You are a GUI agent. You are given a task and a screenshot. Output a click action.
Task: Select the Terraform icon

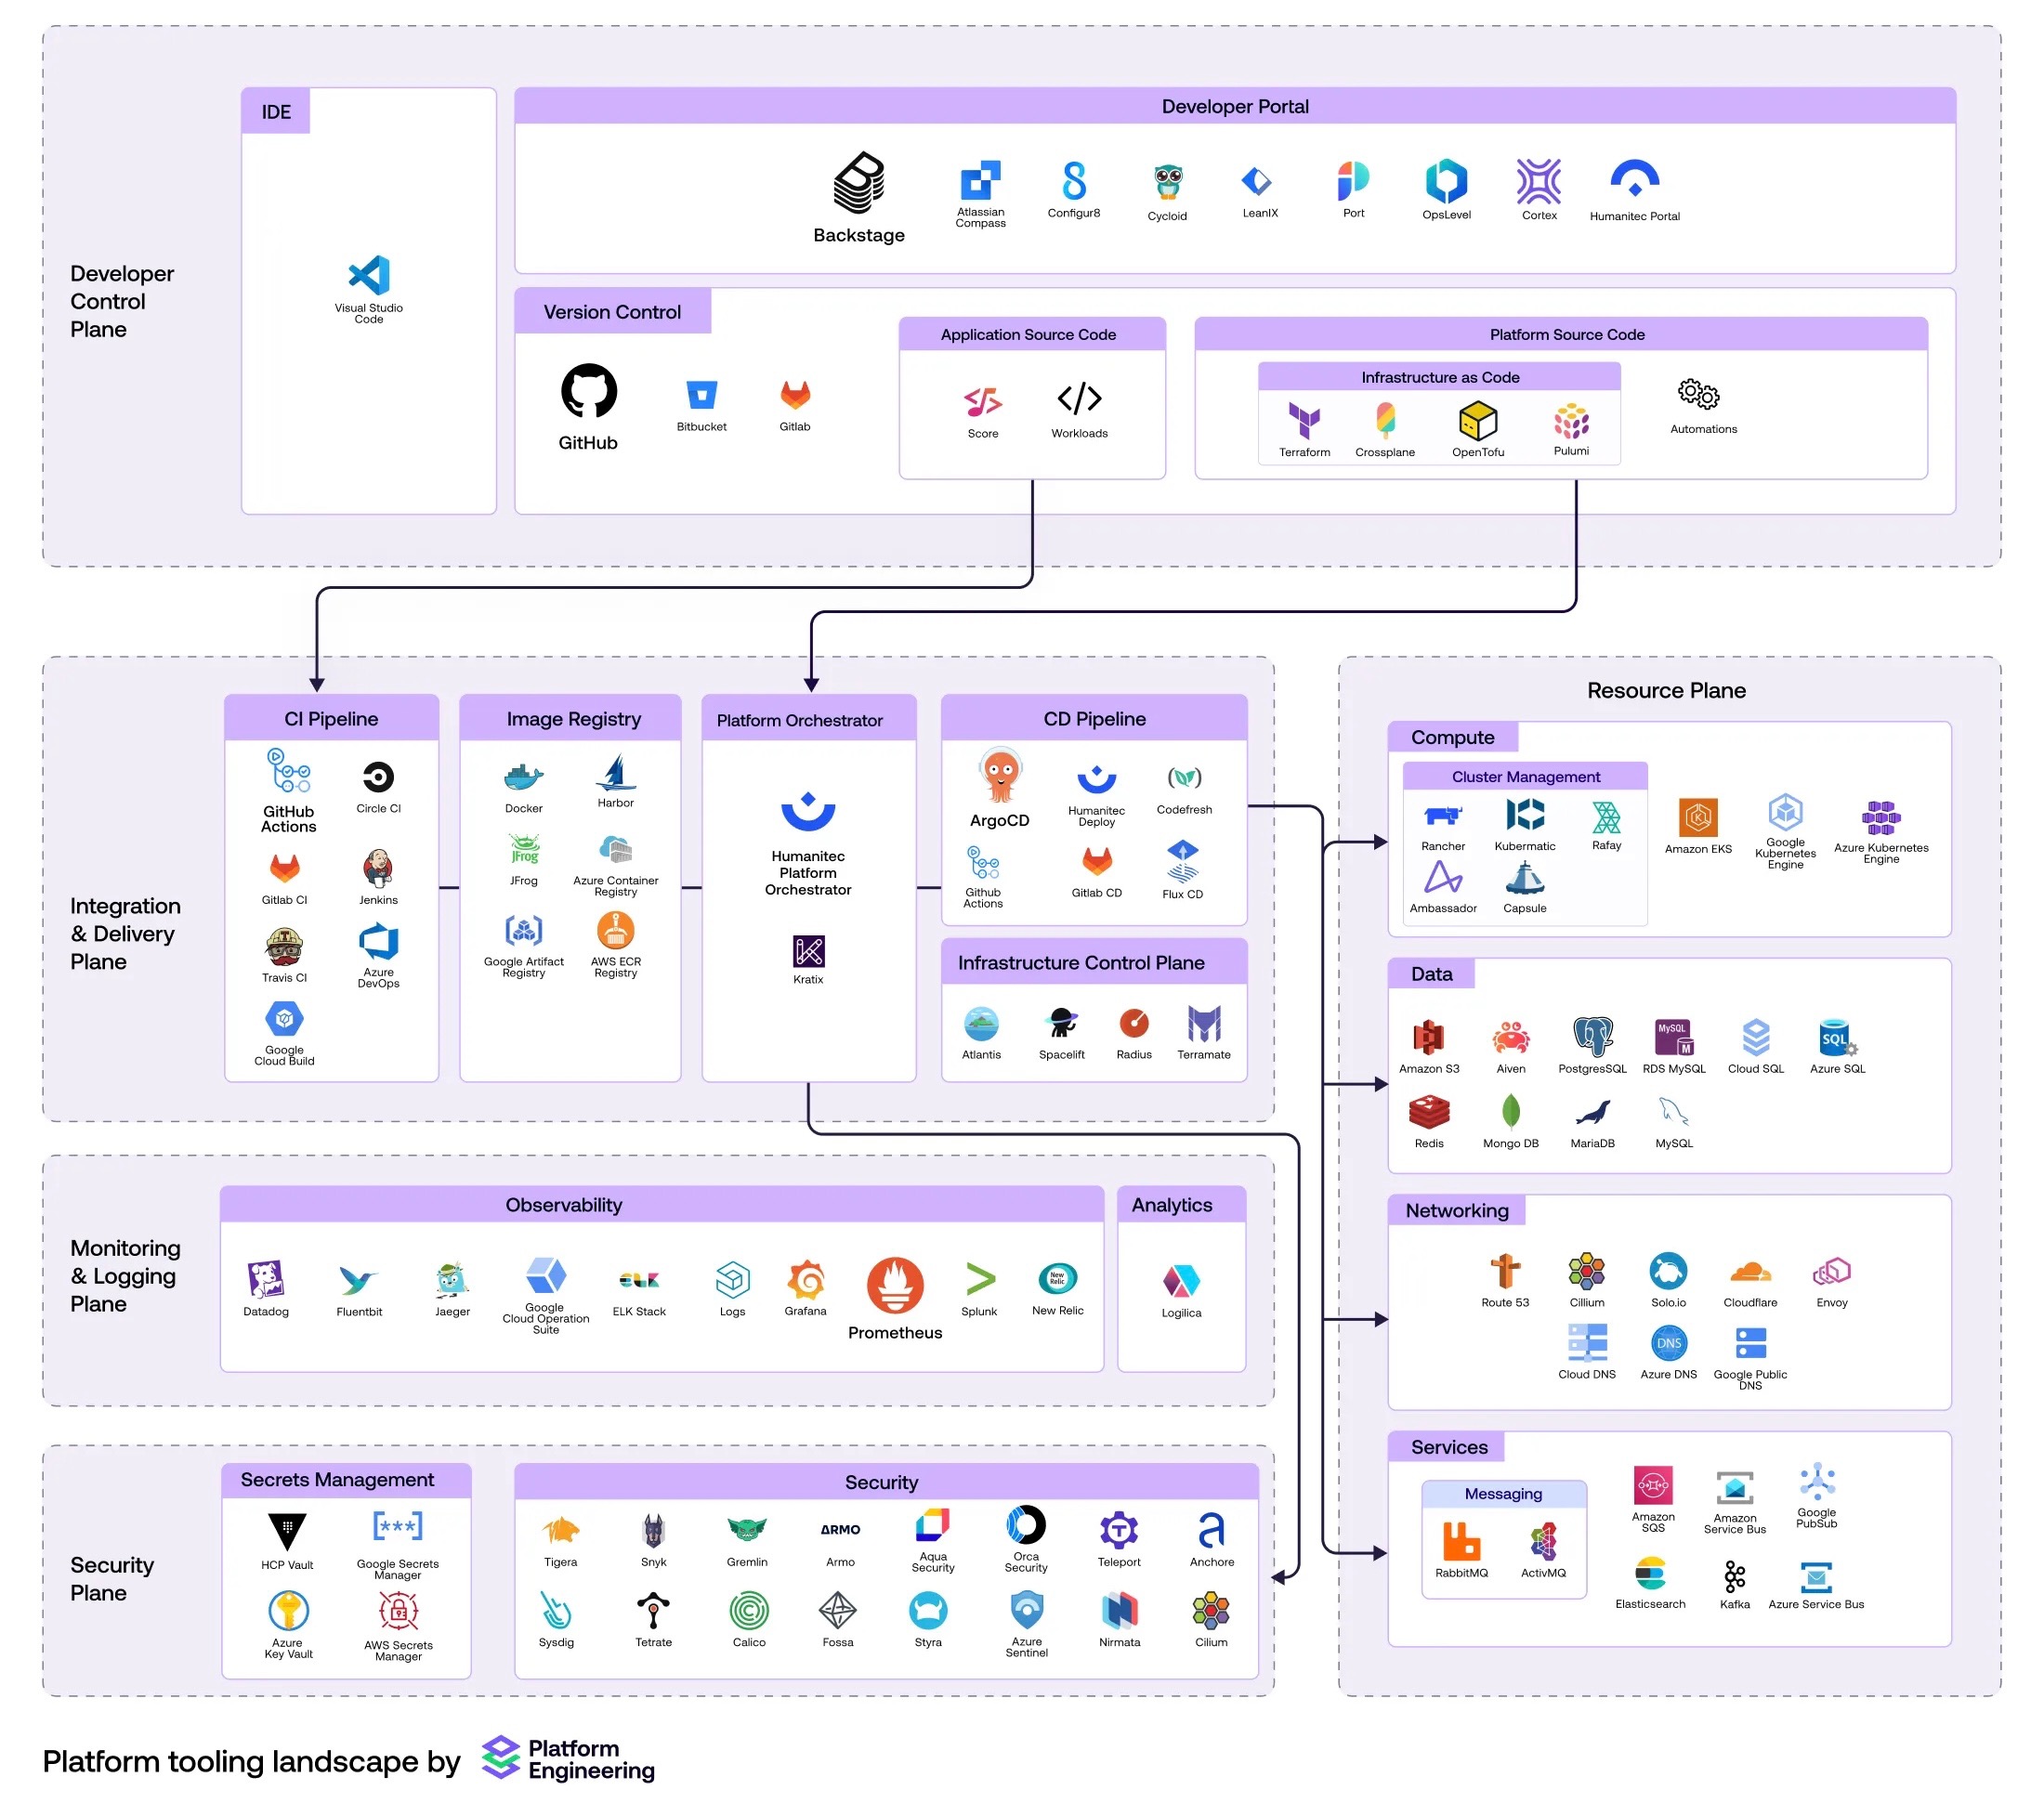1304,421
